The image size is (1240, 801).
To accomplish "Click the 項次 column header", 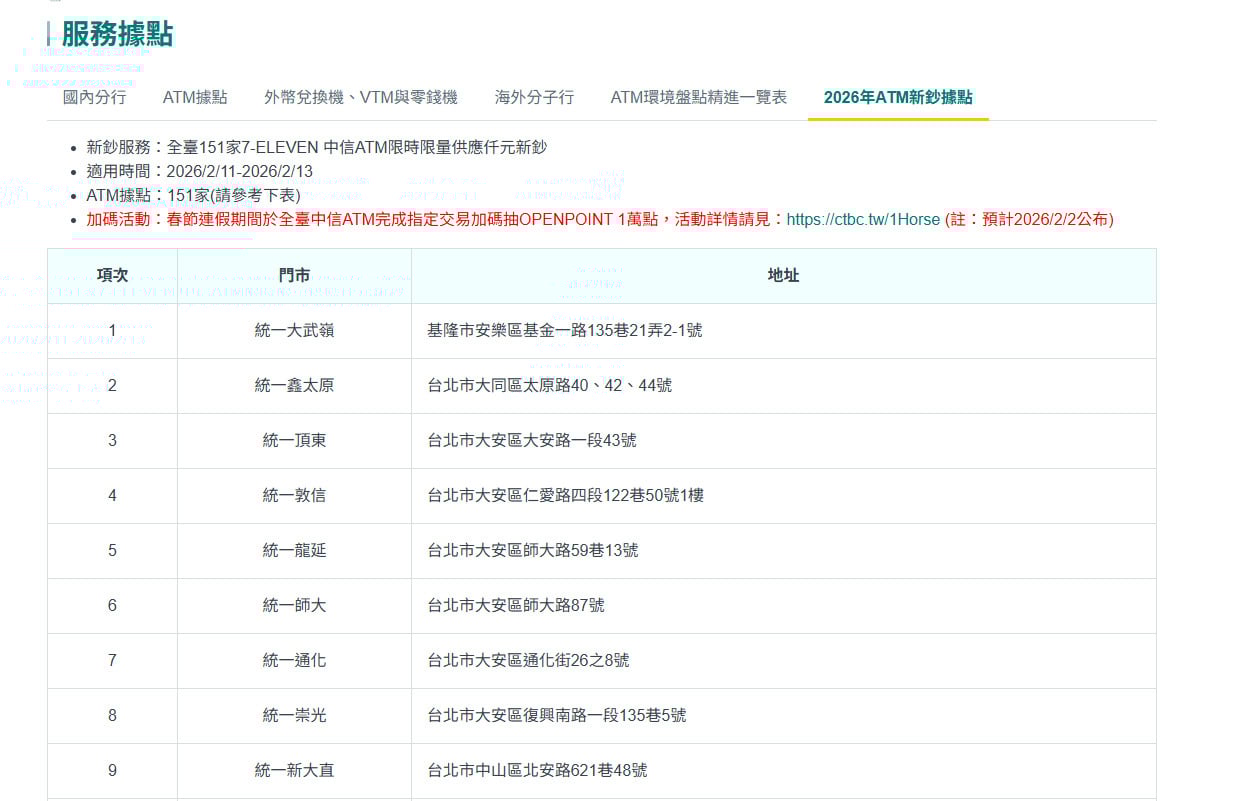I will (112, 276).
